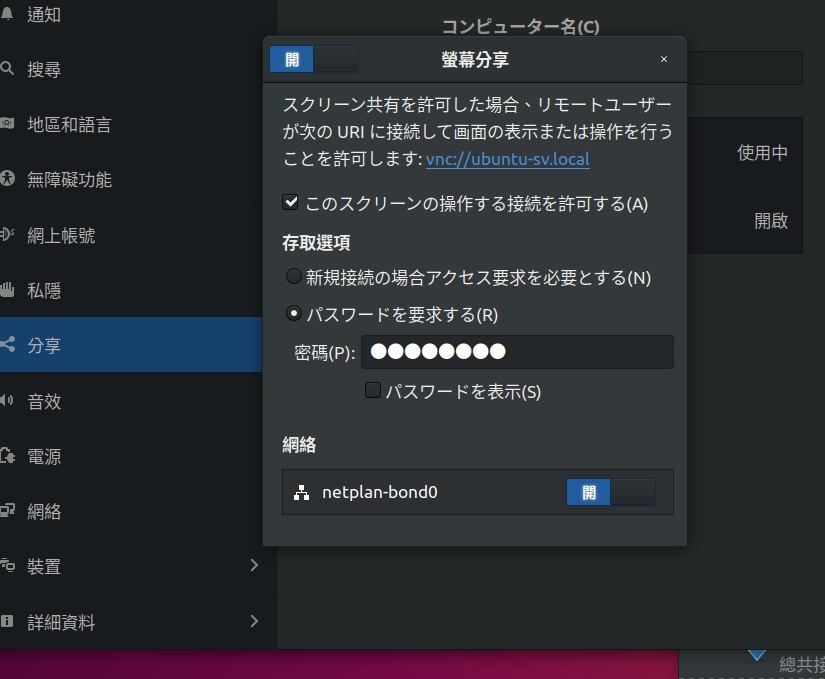Toggle the 螢幕分享 main switch off
Screen dimensions: 825x679
pyautogui.click(x=314, y=59)
